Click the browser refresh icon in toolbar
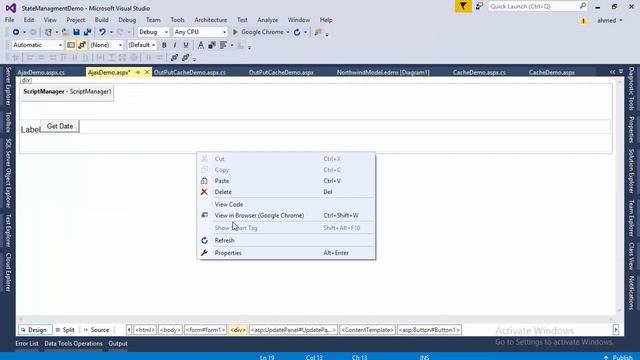Image resolution: width=640 pixels, height=360 pixels. pos(297,32)
